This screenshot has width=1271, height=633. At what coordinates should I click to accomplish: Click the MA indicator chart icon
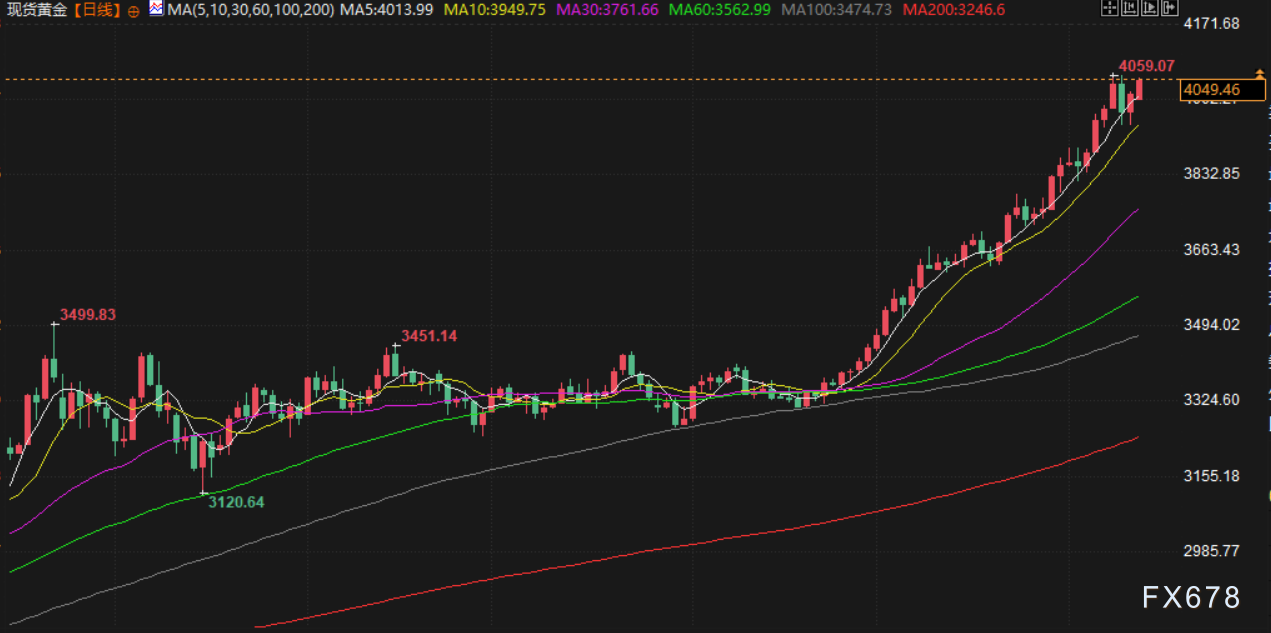[x=156, y=10]
